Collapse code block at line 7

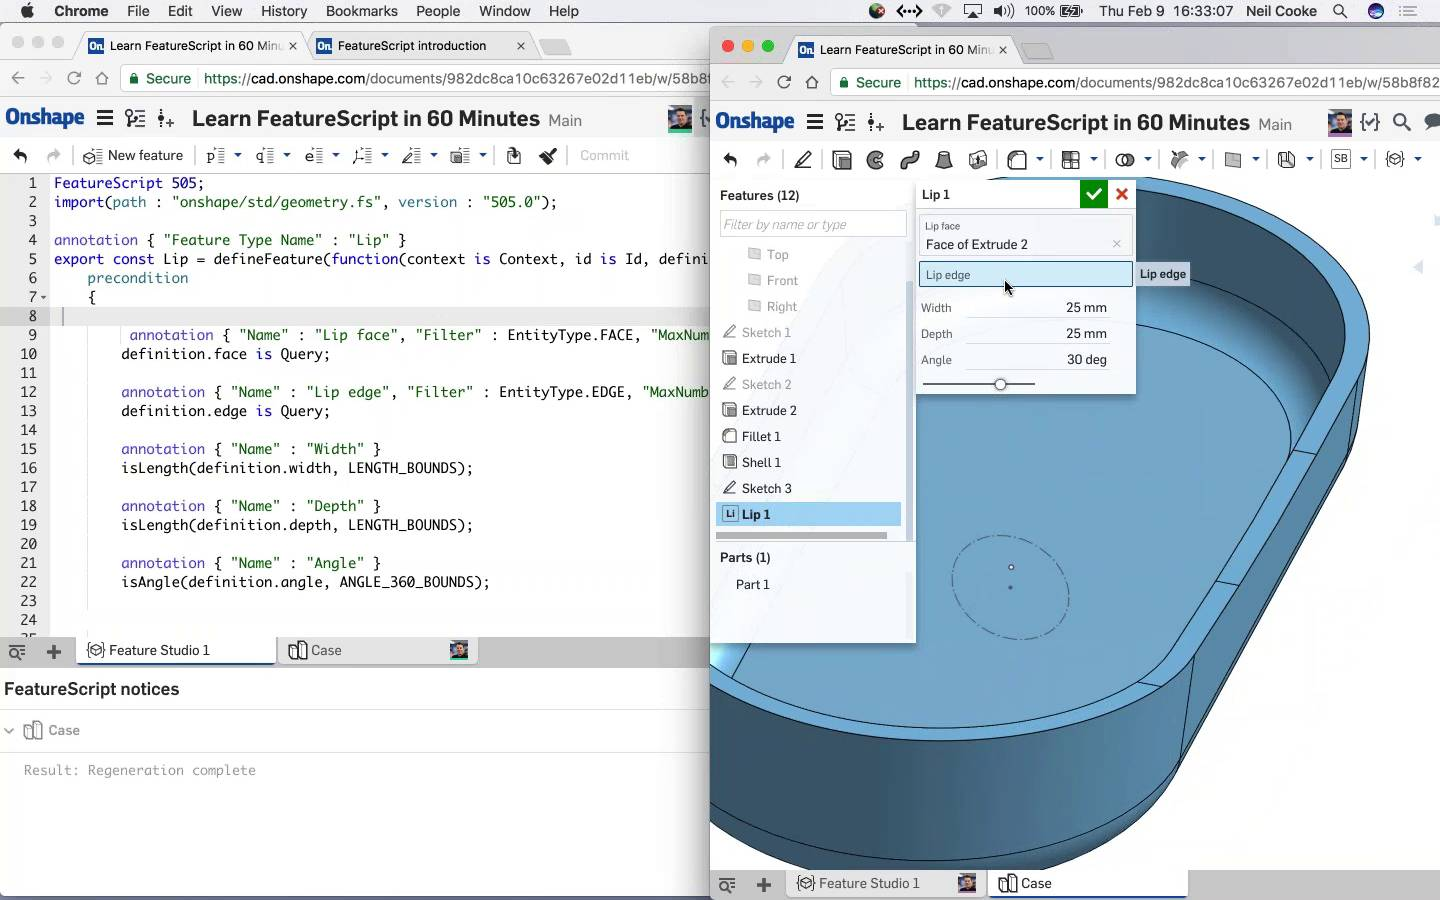coord(44,298)
